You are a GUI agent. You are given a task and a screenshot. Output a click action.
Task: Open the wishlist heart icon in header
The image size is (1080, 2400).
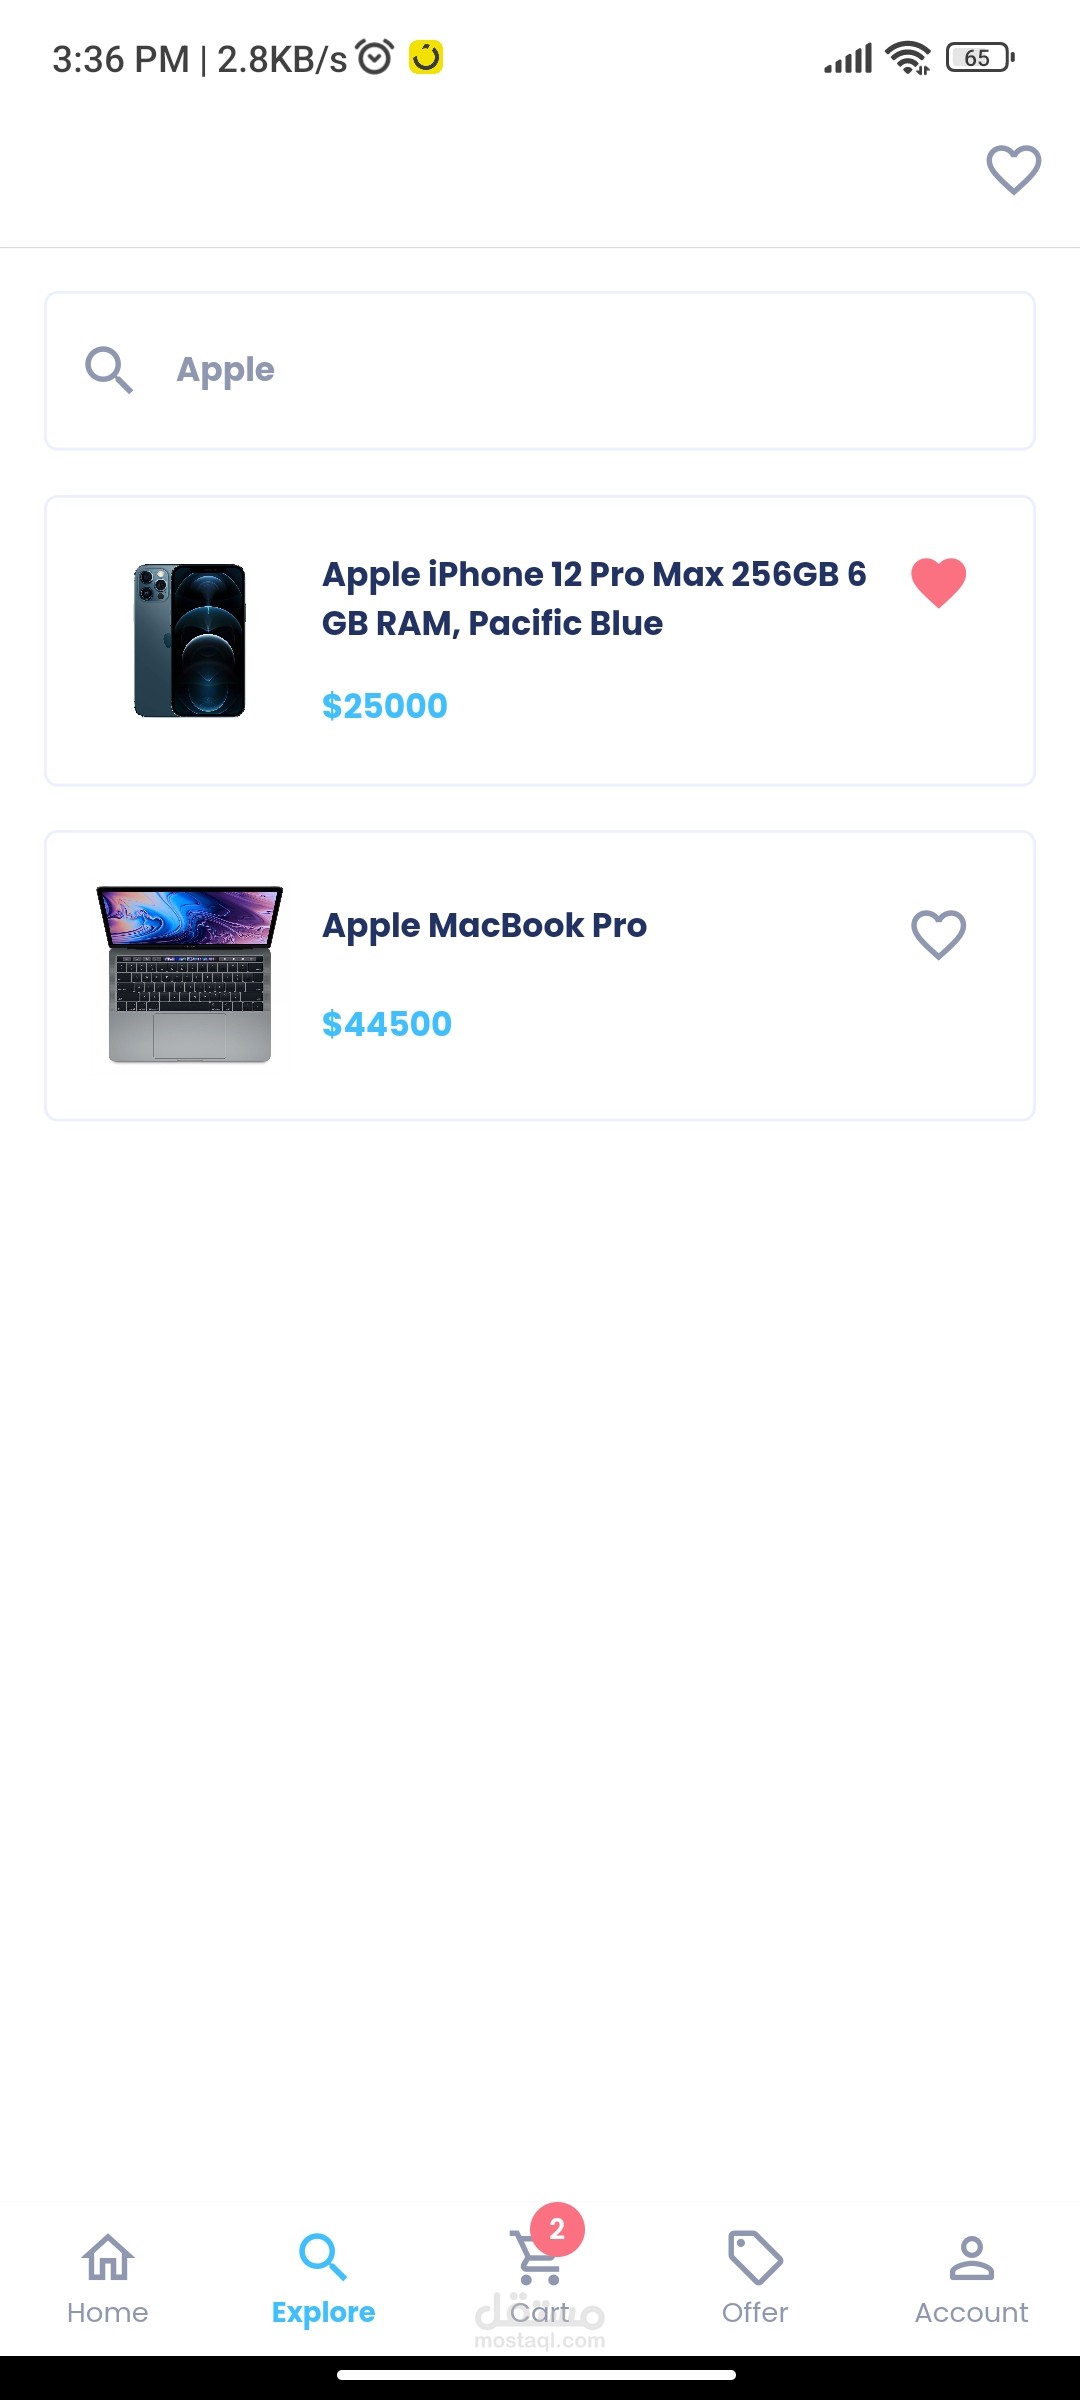[x=1013, y=170]
